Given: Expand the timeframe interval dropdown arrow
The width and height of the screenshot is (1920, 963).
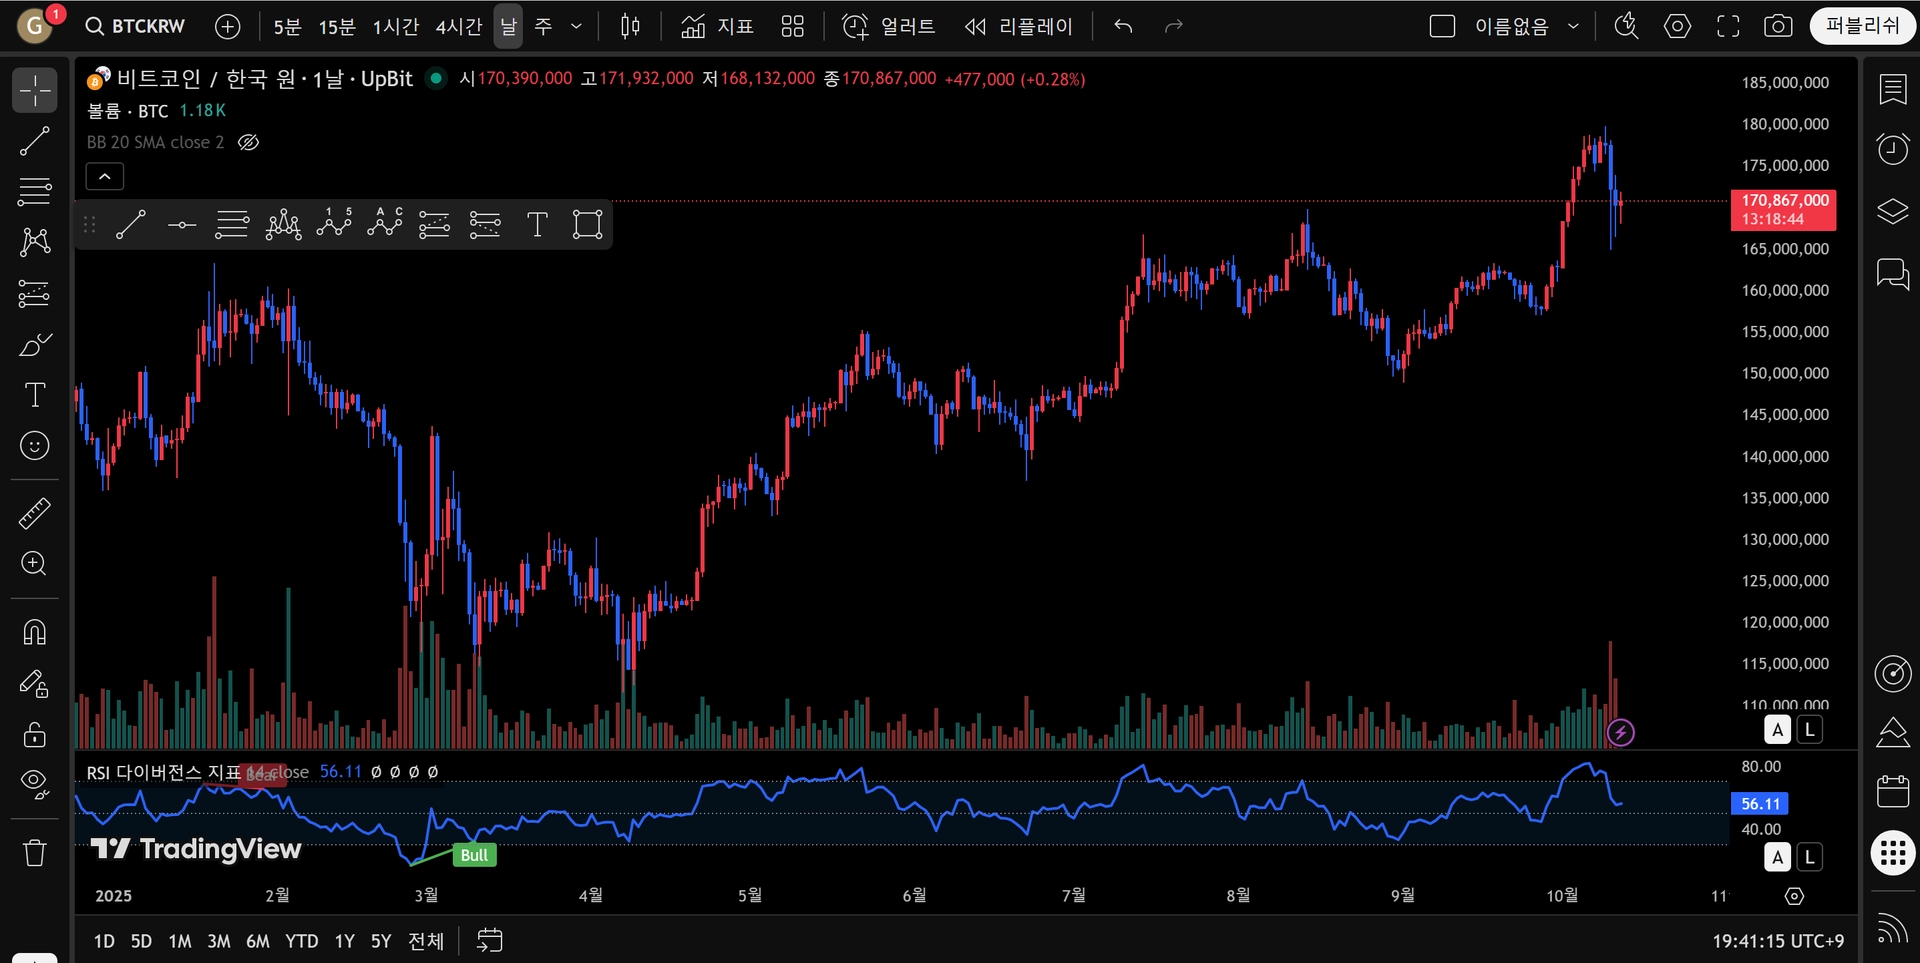Looking at the screenshot, I should [576, 26].
